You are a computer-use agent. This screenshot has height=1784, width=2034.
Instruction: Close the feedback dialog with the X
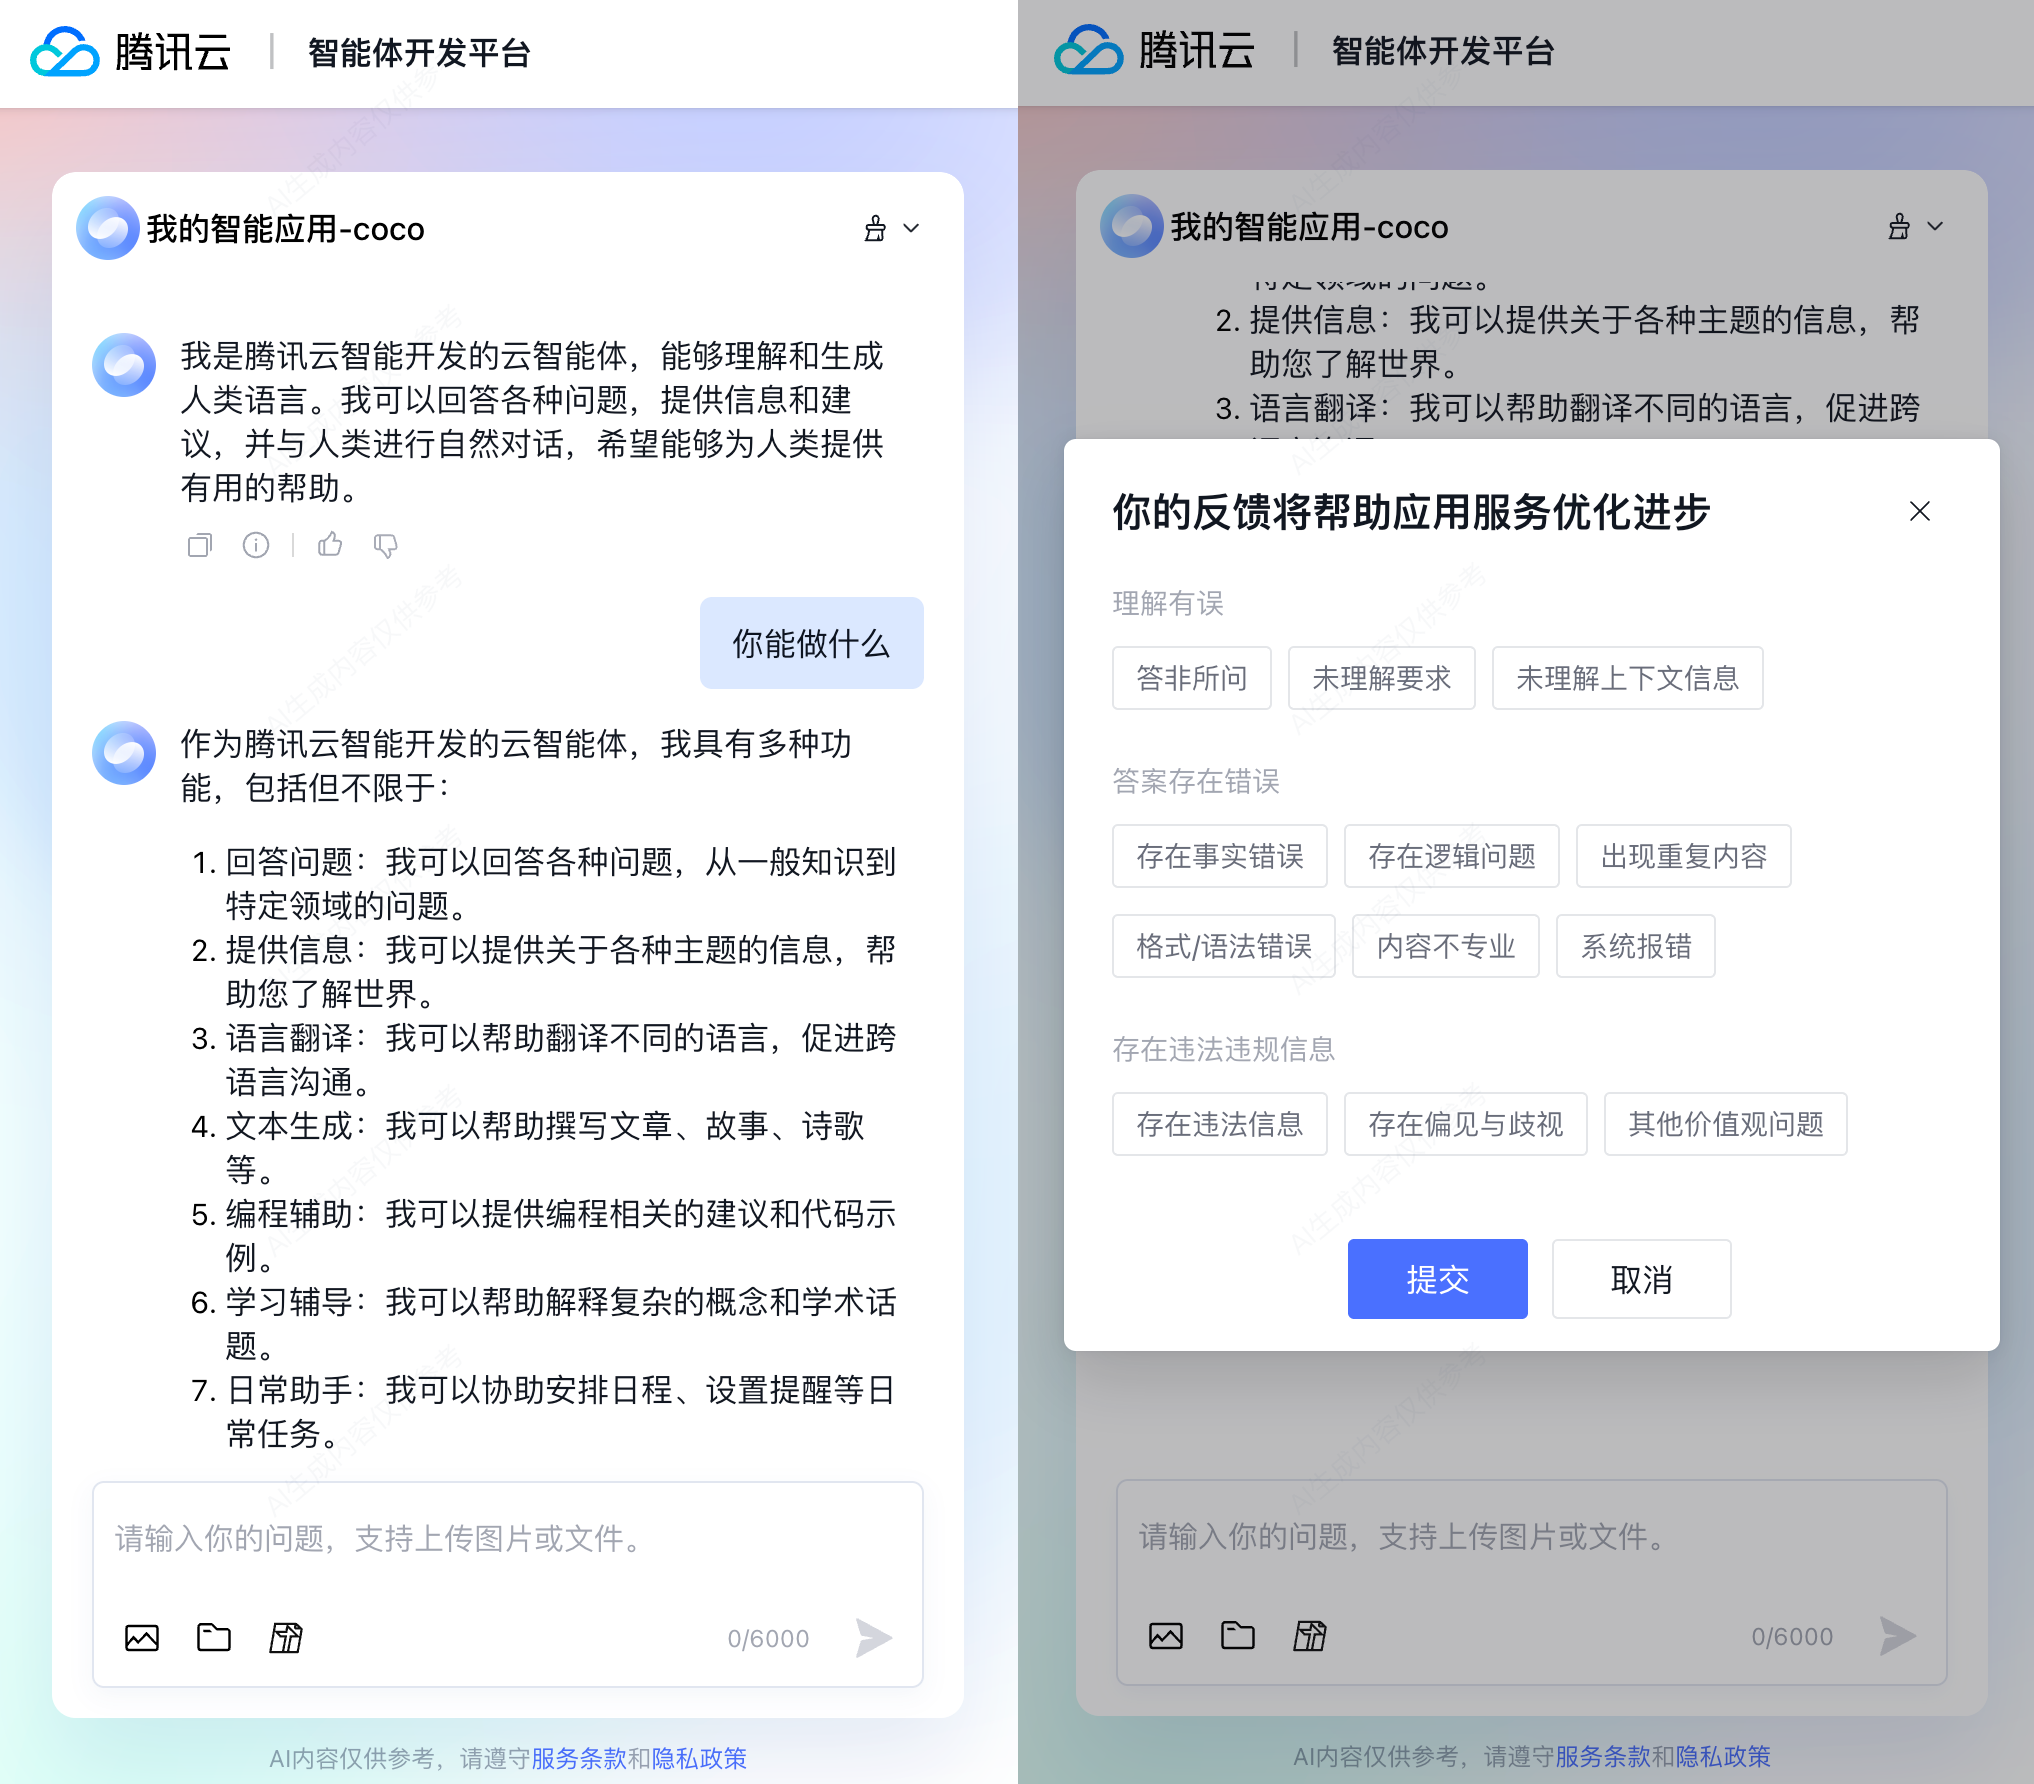point(1919,511)
